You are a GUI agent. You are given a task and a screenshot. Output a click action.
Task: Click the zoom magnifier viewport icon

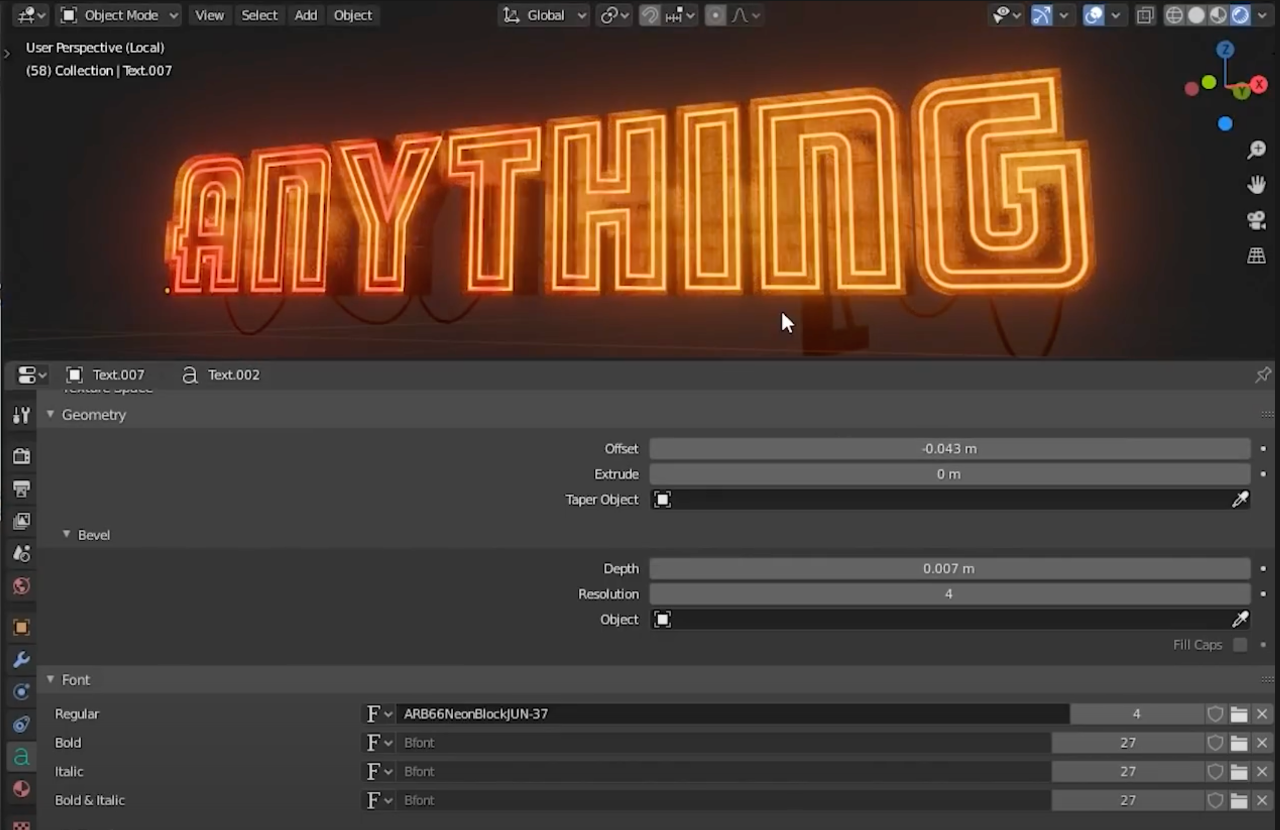[1257, 150]
